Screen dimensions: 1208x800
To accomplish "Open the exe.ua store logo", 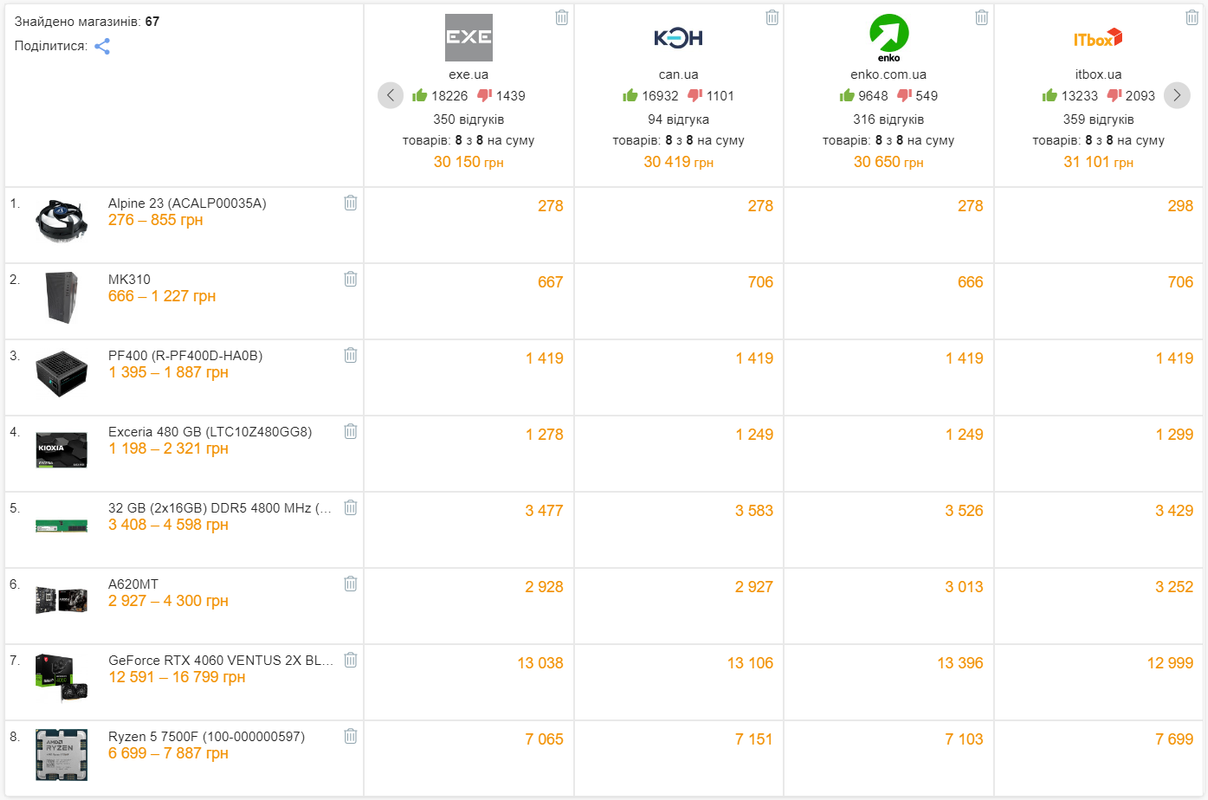I will tap(469, 38).
